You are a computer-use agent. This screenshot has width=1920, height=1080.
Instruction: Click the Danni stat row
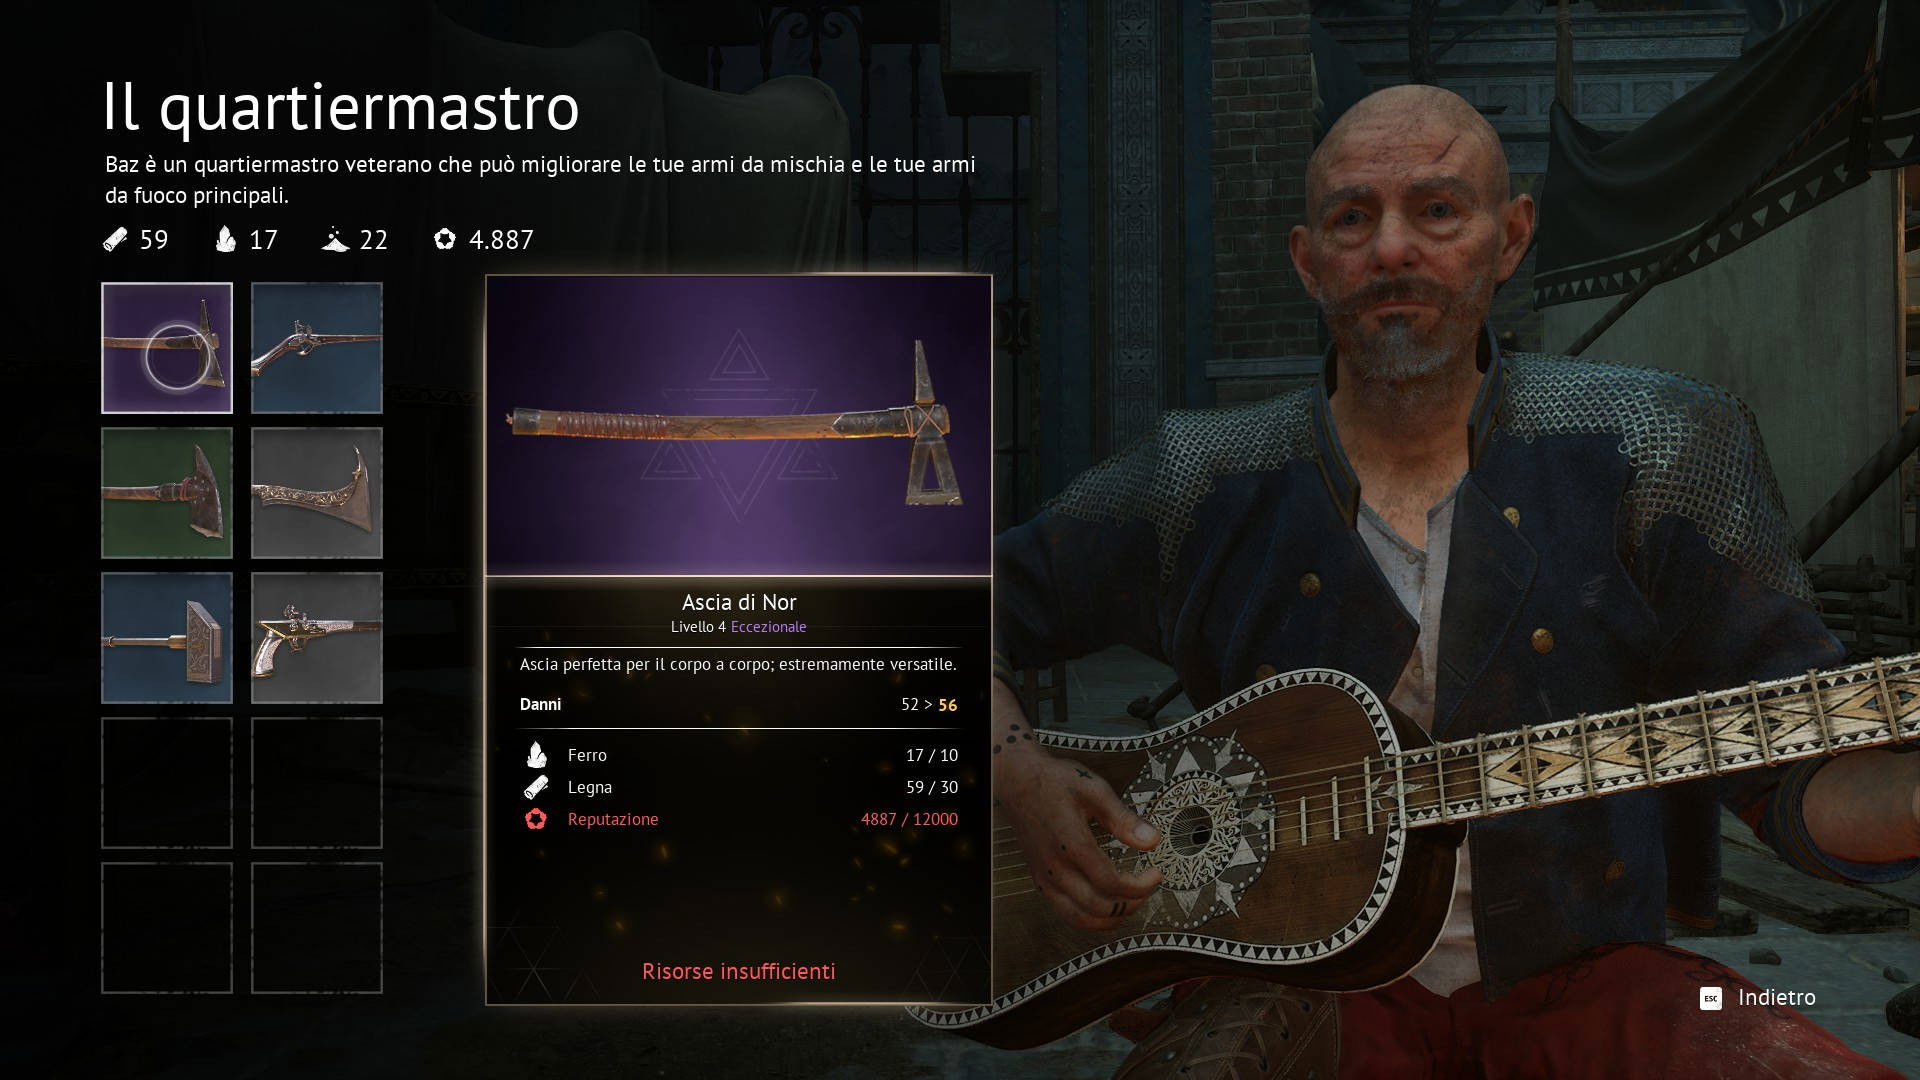739,704
